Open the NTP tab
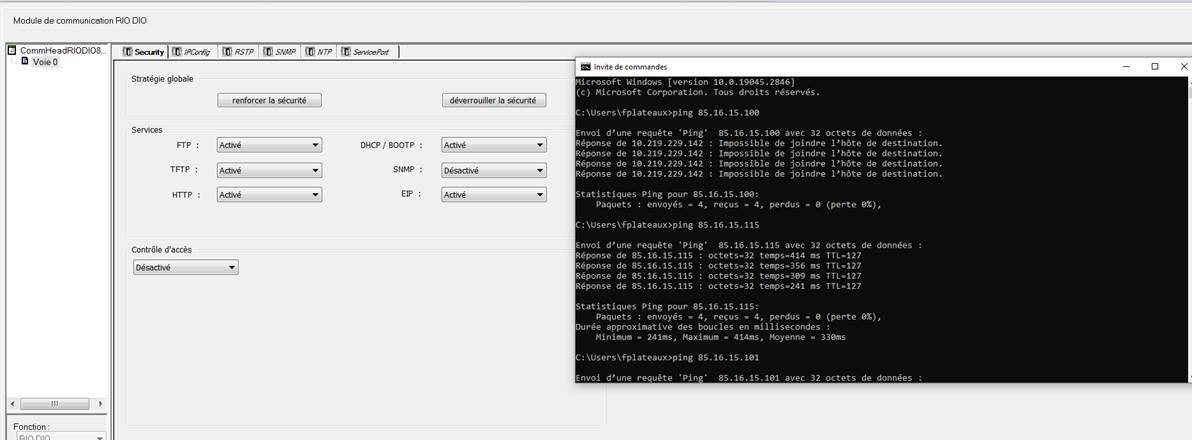The image size is (1192, 440). 319,52
